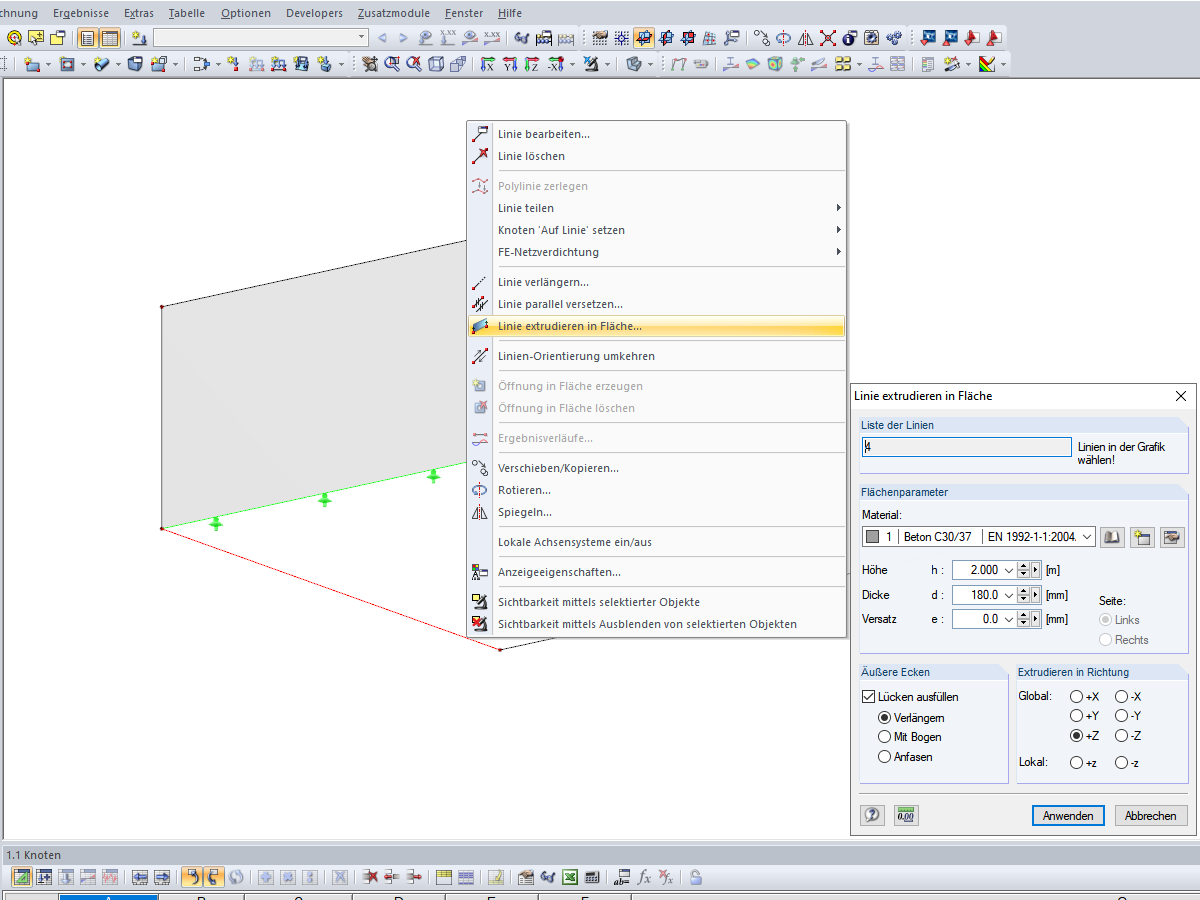
Task: Click the create new material icon
Action: point(1142,537)
